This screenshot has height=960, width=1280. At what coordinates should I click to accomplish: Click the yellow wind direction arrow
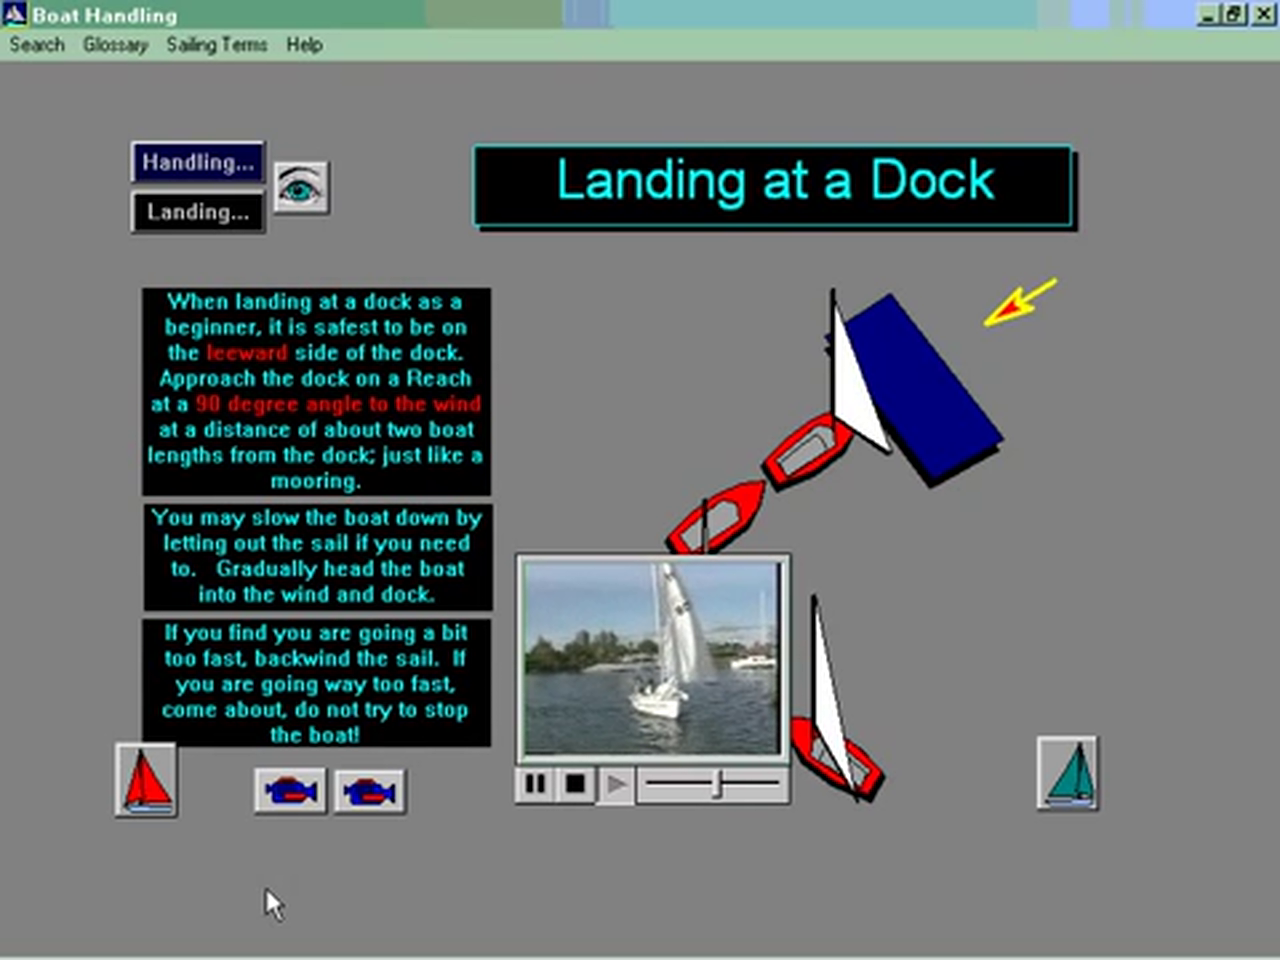tap(1019, 302)
